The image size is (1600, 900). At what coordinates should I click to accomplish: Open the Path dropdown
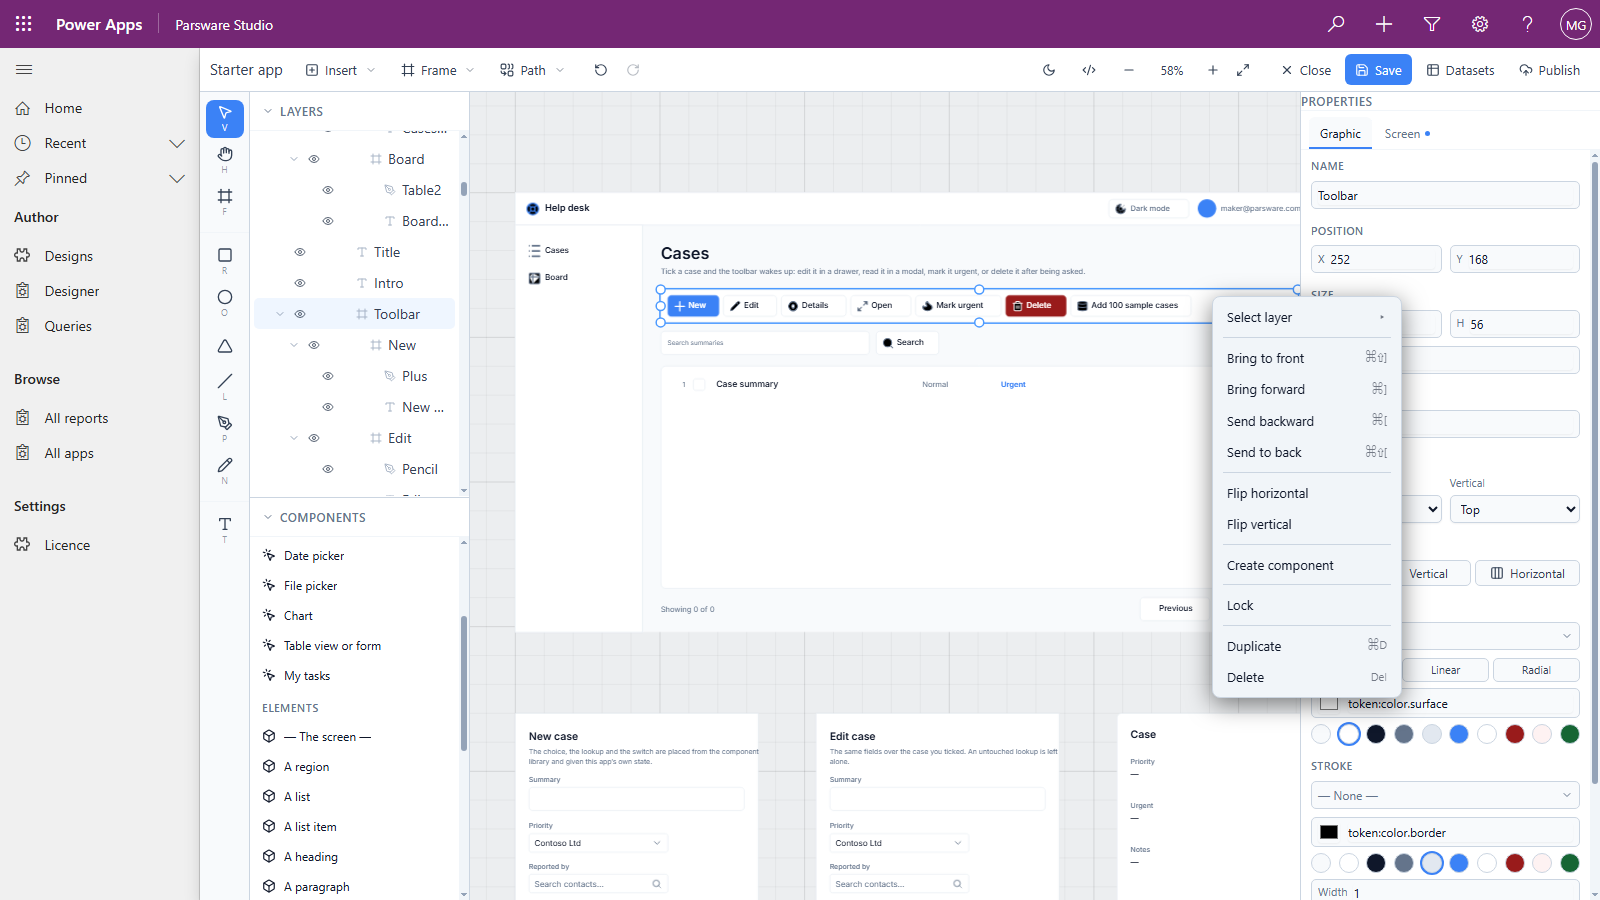tap(532, 70)
